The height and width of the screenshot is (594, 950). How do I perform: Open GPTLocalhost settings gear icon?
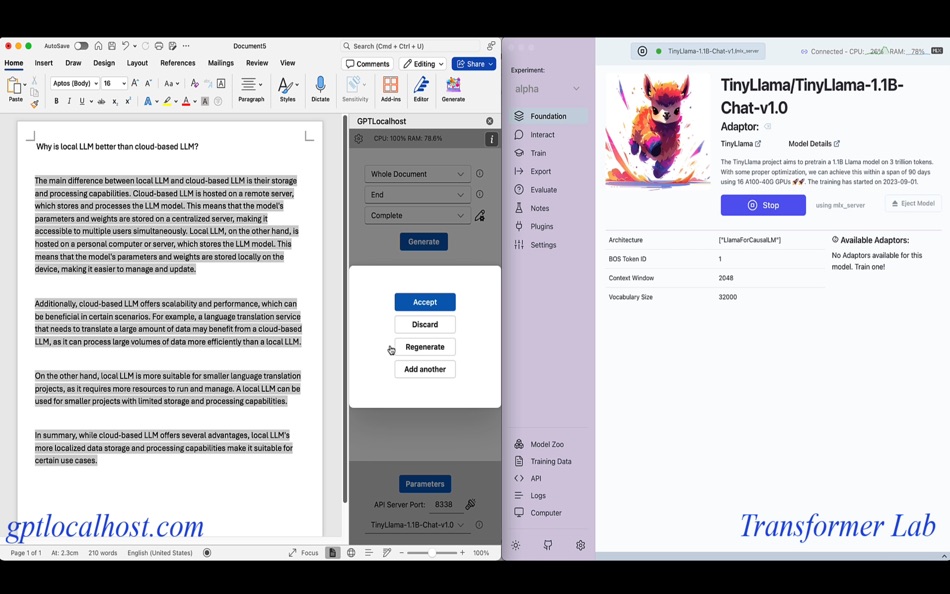[x=359, y=139]
